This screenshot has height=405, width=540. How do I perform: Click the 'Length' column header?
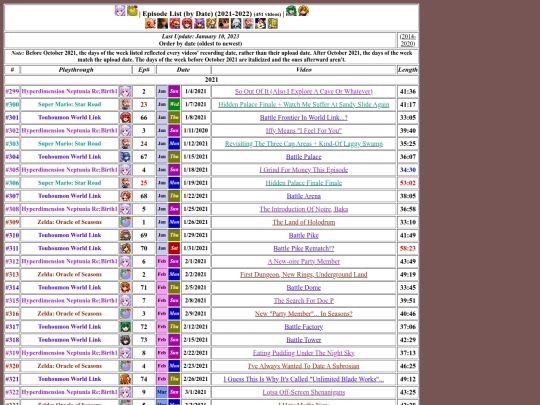coord(408,70)
